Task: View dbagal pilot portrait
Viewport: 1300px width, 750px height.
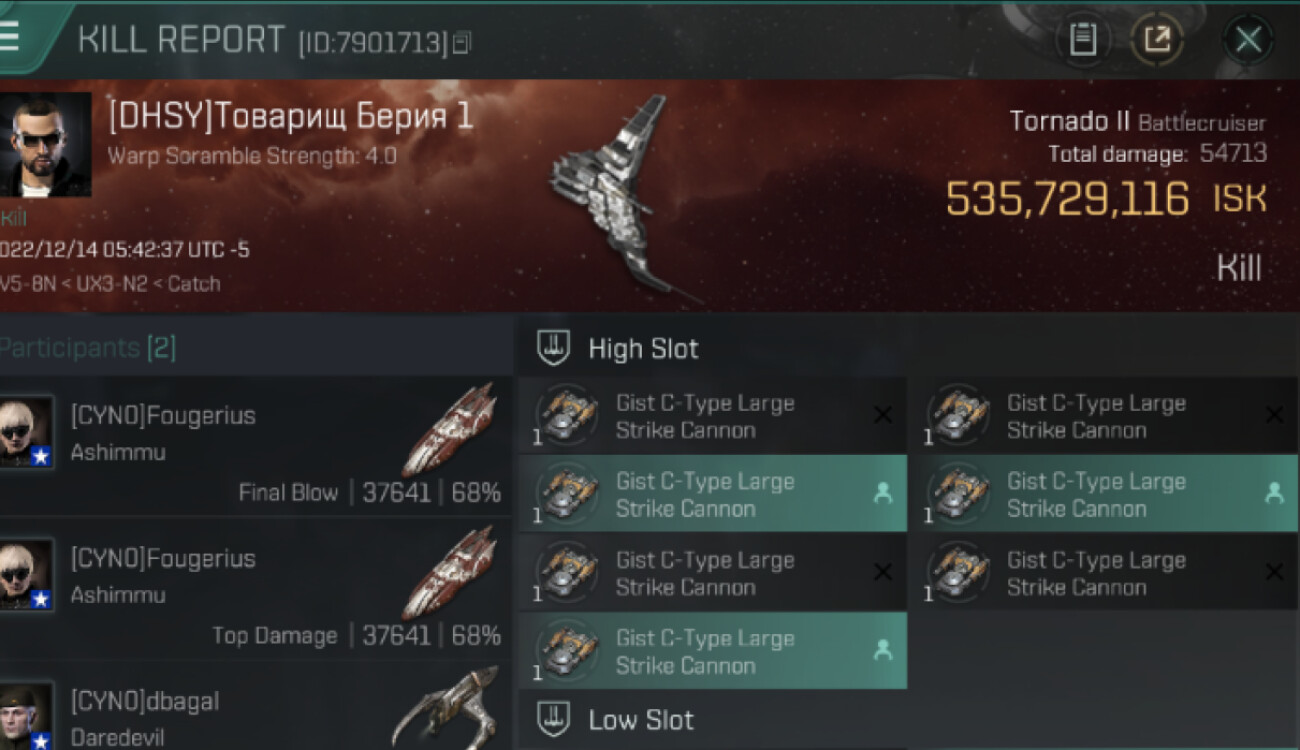Action: click(25, 716)
